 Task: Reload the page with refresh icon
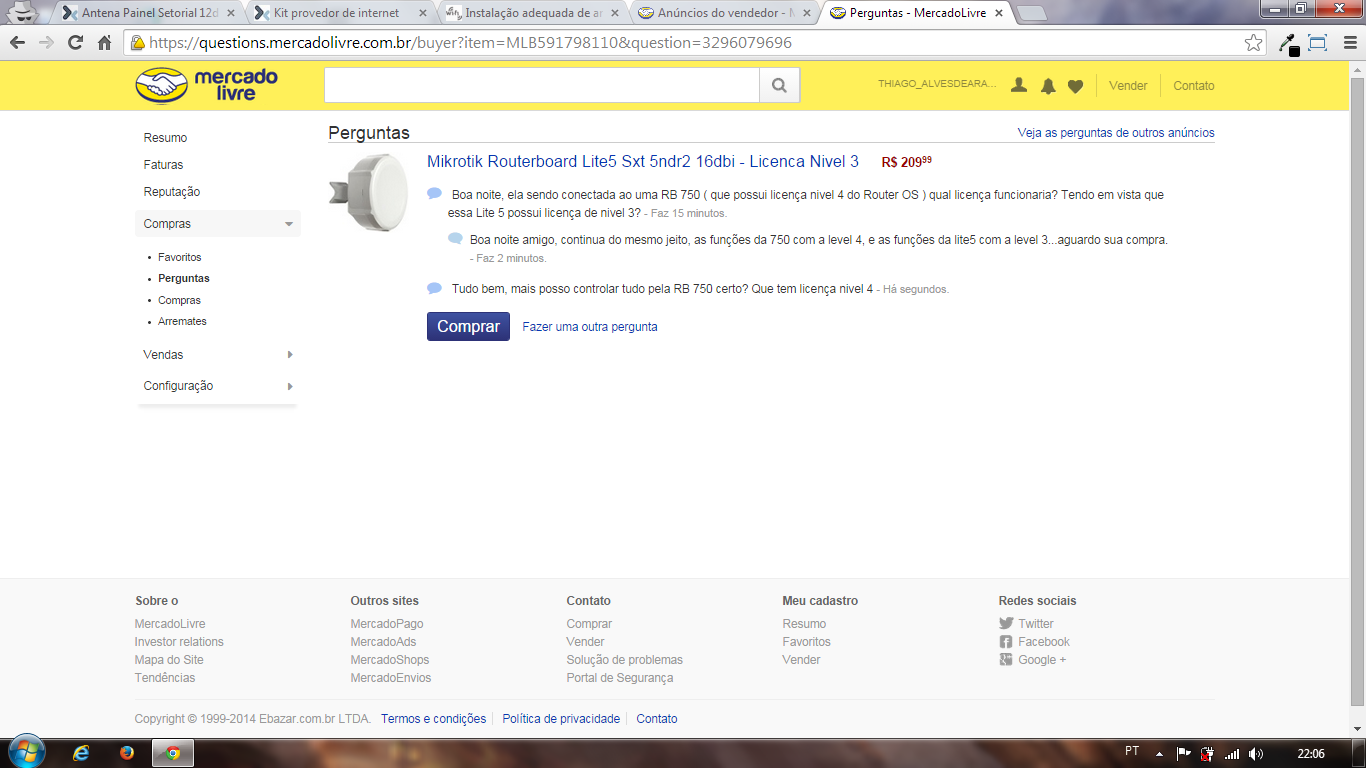click(75, 43)
